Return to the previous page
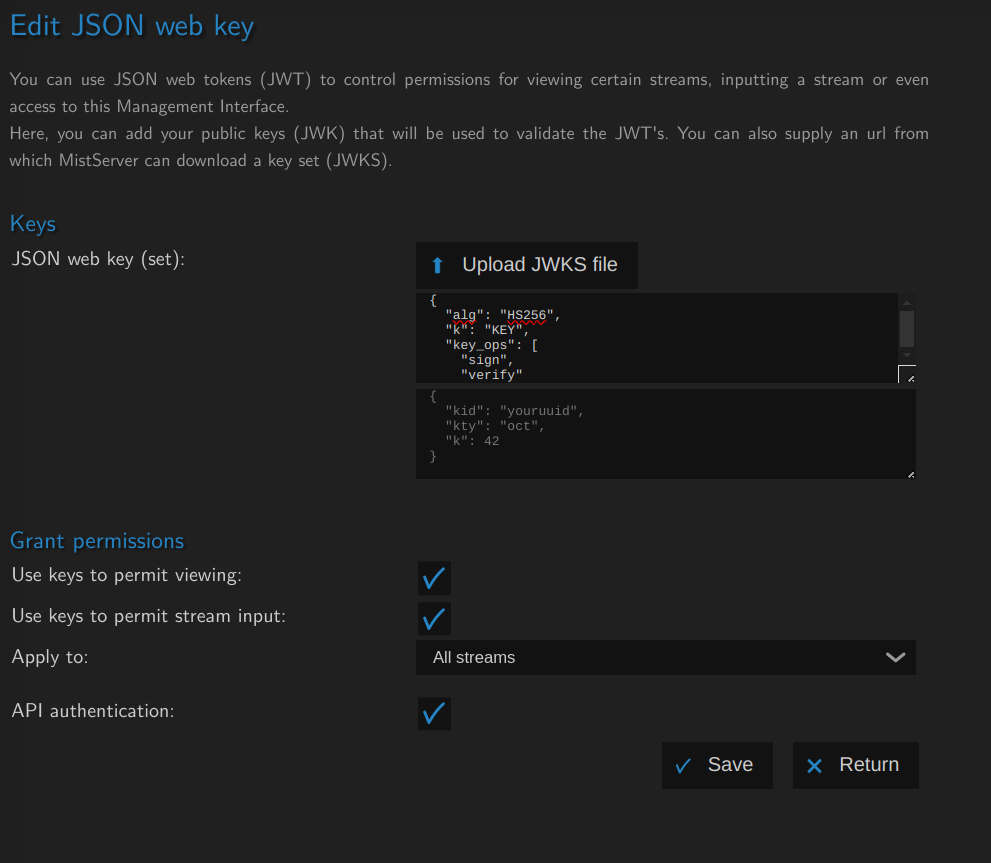The image size is (991, 863). 855,765
